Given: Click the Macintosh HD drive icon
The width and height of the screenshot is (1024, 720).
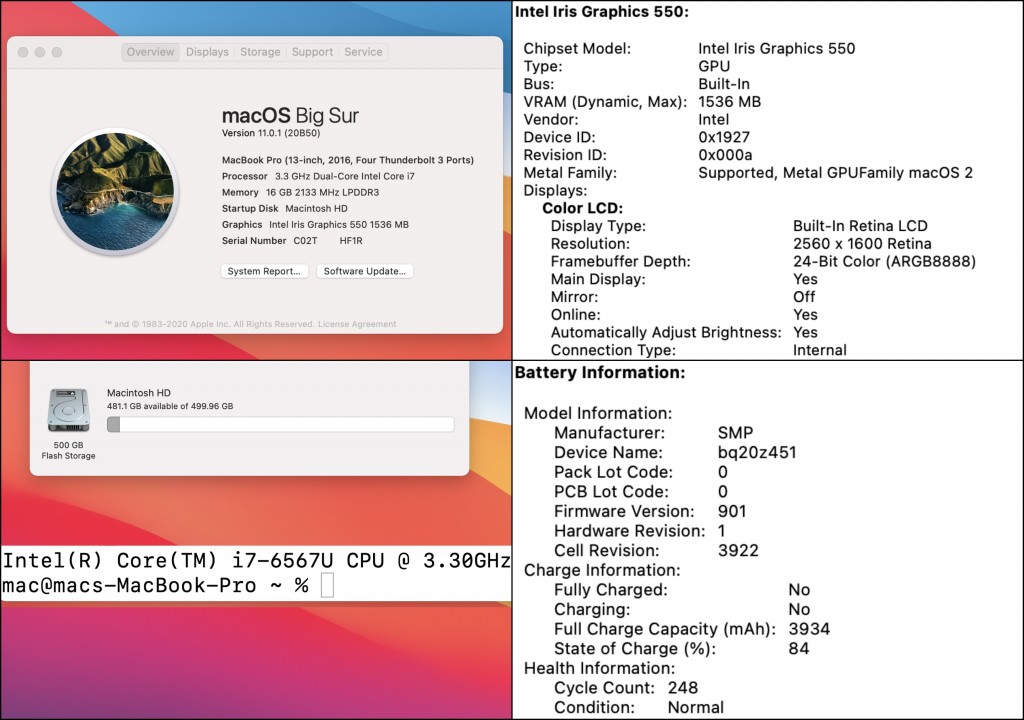Looking at the screenshot, I should (69, 410).
